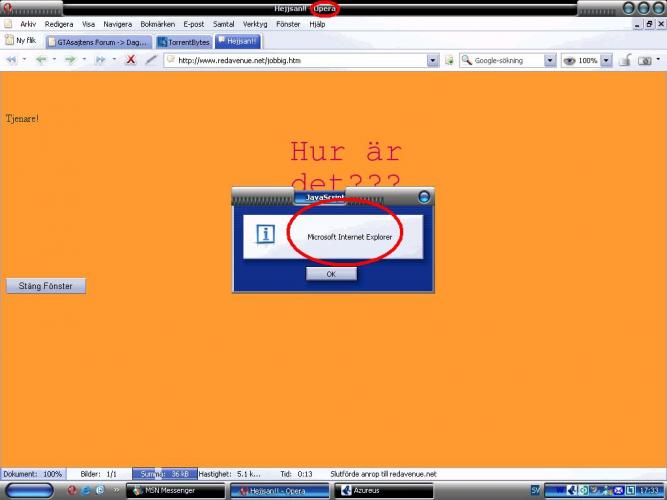
Task: Click the Bilder: 1/1 status entry
Action: [x=98, y=474]
